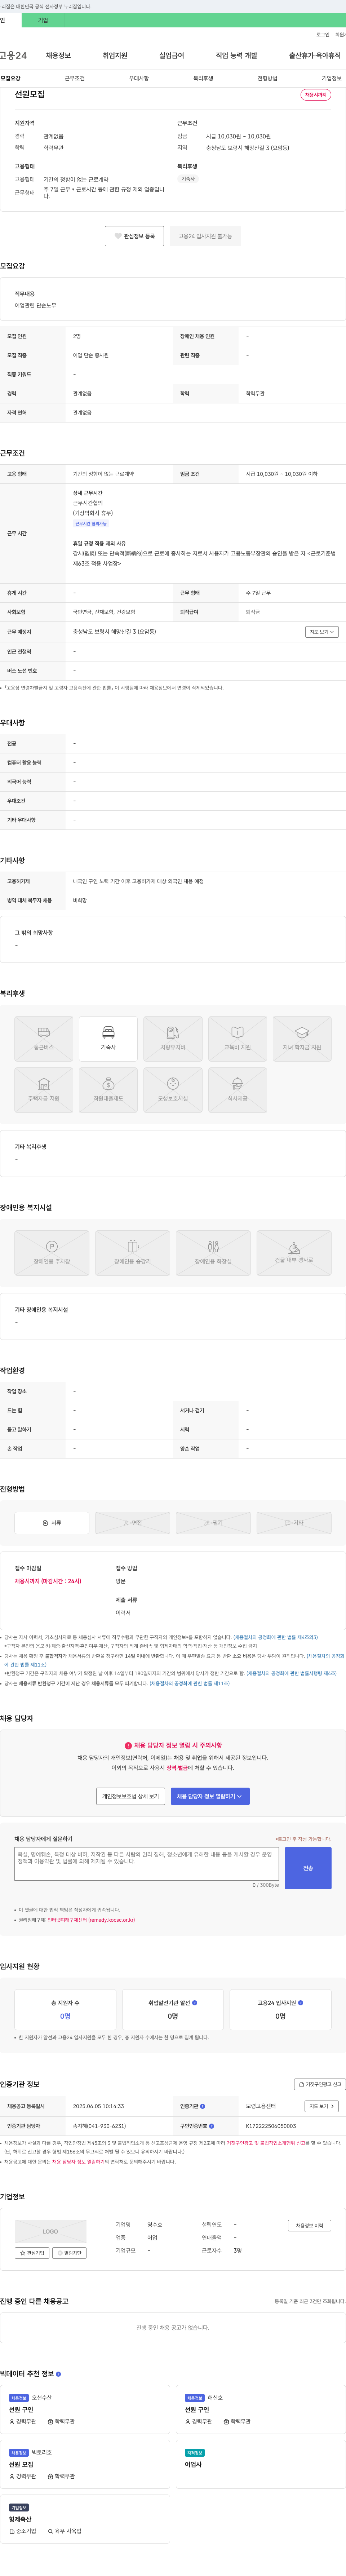Open 개인정보보호법 상세 보기
Image resolution: width=346 pixels, height=2576 pixels.
(131, 1796)
